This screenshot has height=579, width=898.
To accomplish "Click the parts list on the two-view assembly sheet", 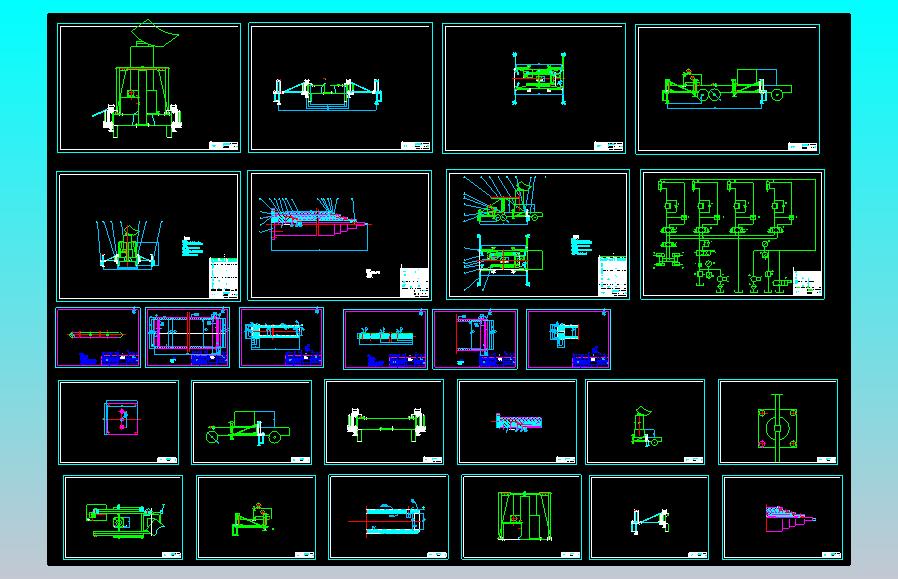I will pyautogui.click(x=612, y=276).
